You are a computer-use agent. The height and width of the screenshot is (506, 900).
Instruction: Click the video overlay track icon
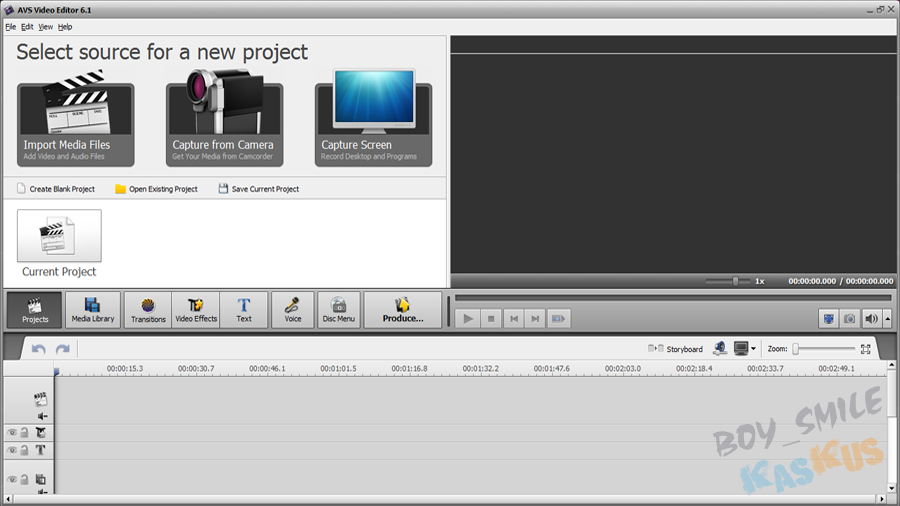click(x=41, y=479)
